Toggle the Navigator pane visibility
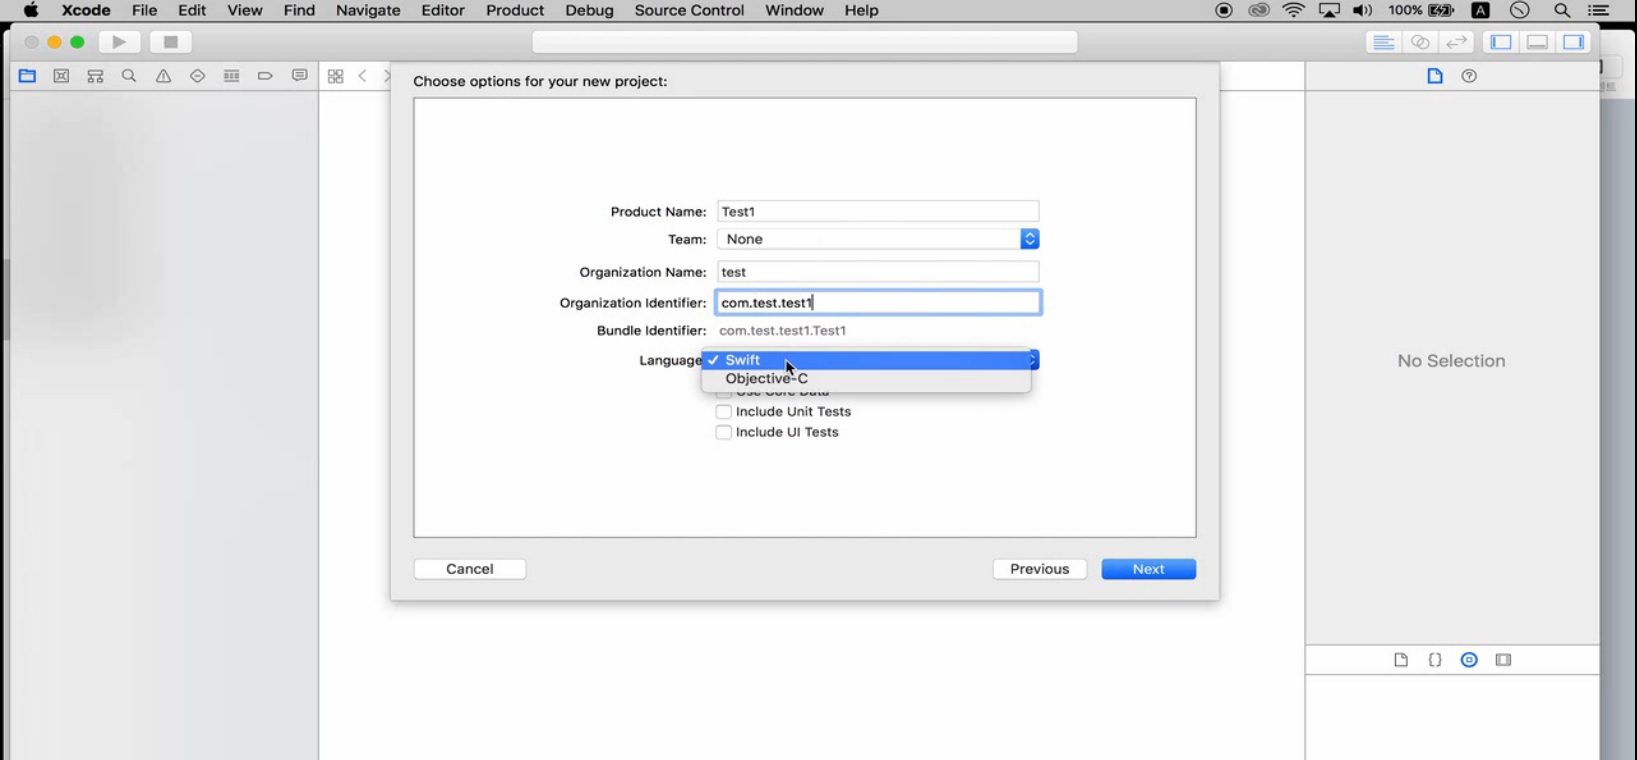The height and width of the screenshot is (760, 1637). pyautogui.click(x=1501, y=42)
